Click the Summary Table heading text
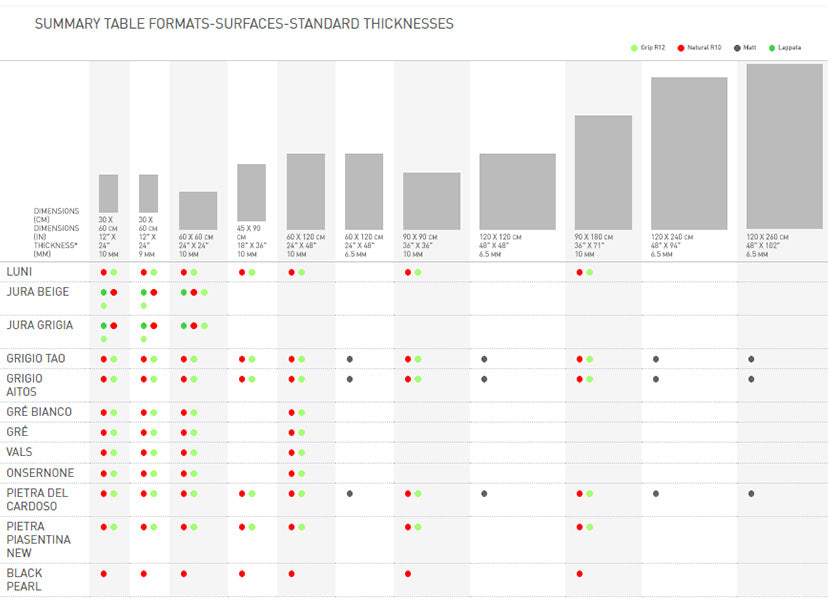The image size is (828, 600). [x=244, y=23]
